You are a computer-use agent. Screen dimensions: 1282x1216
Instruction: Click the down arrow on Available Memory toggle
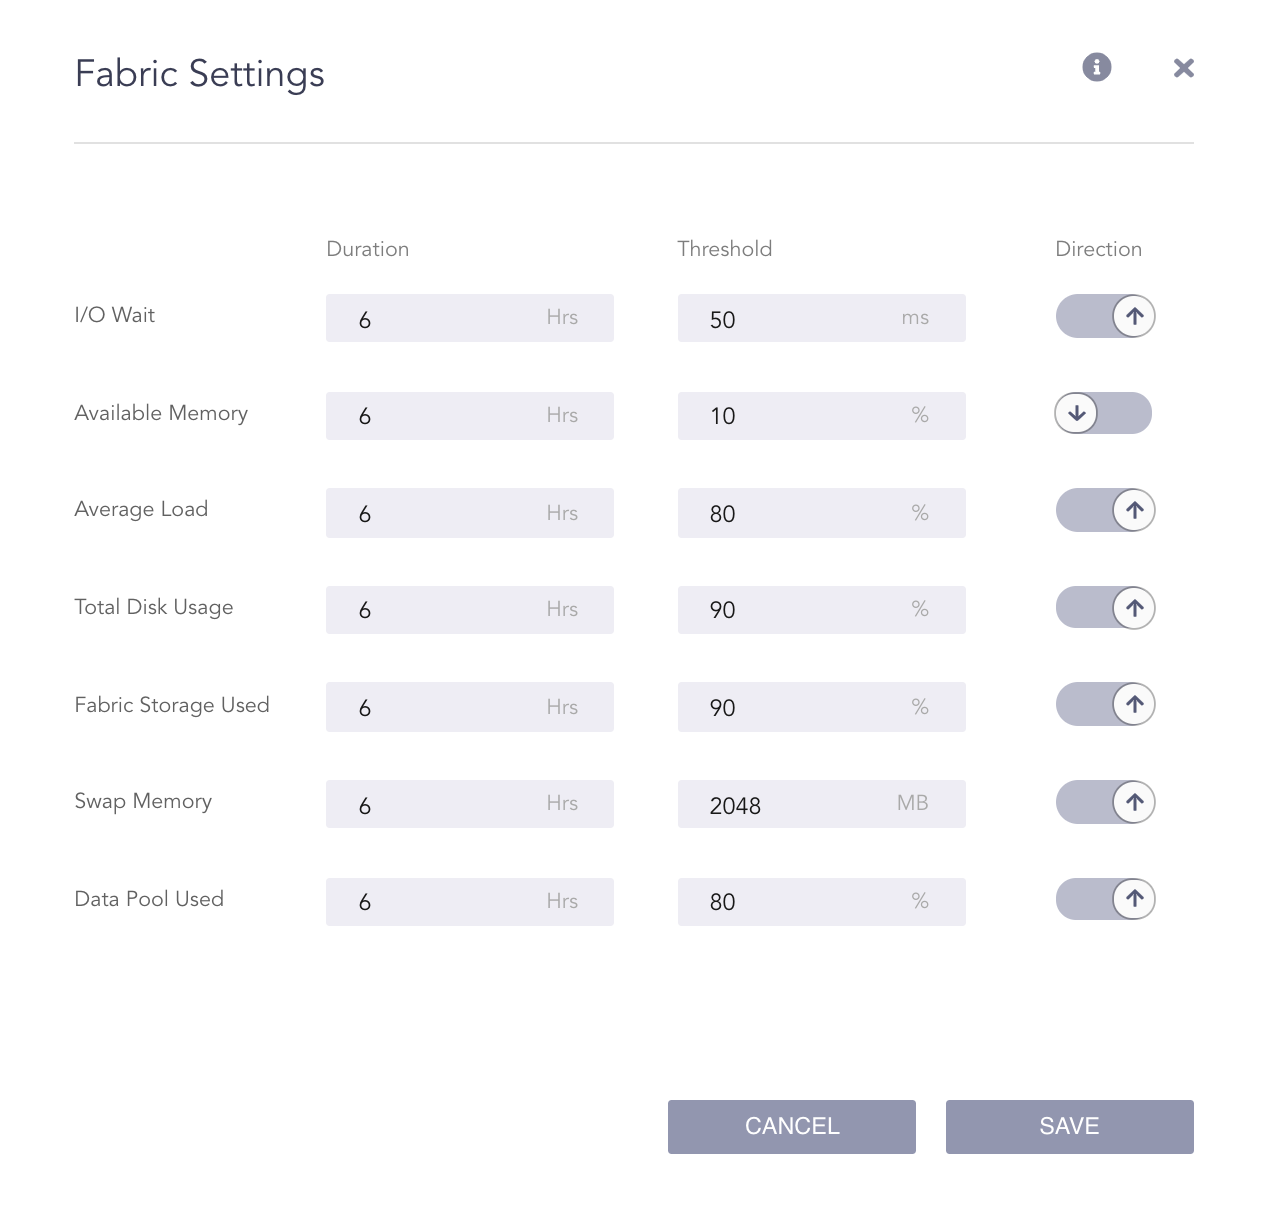coord(1077,413)
